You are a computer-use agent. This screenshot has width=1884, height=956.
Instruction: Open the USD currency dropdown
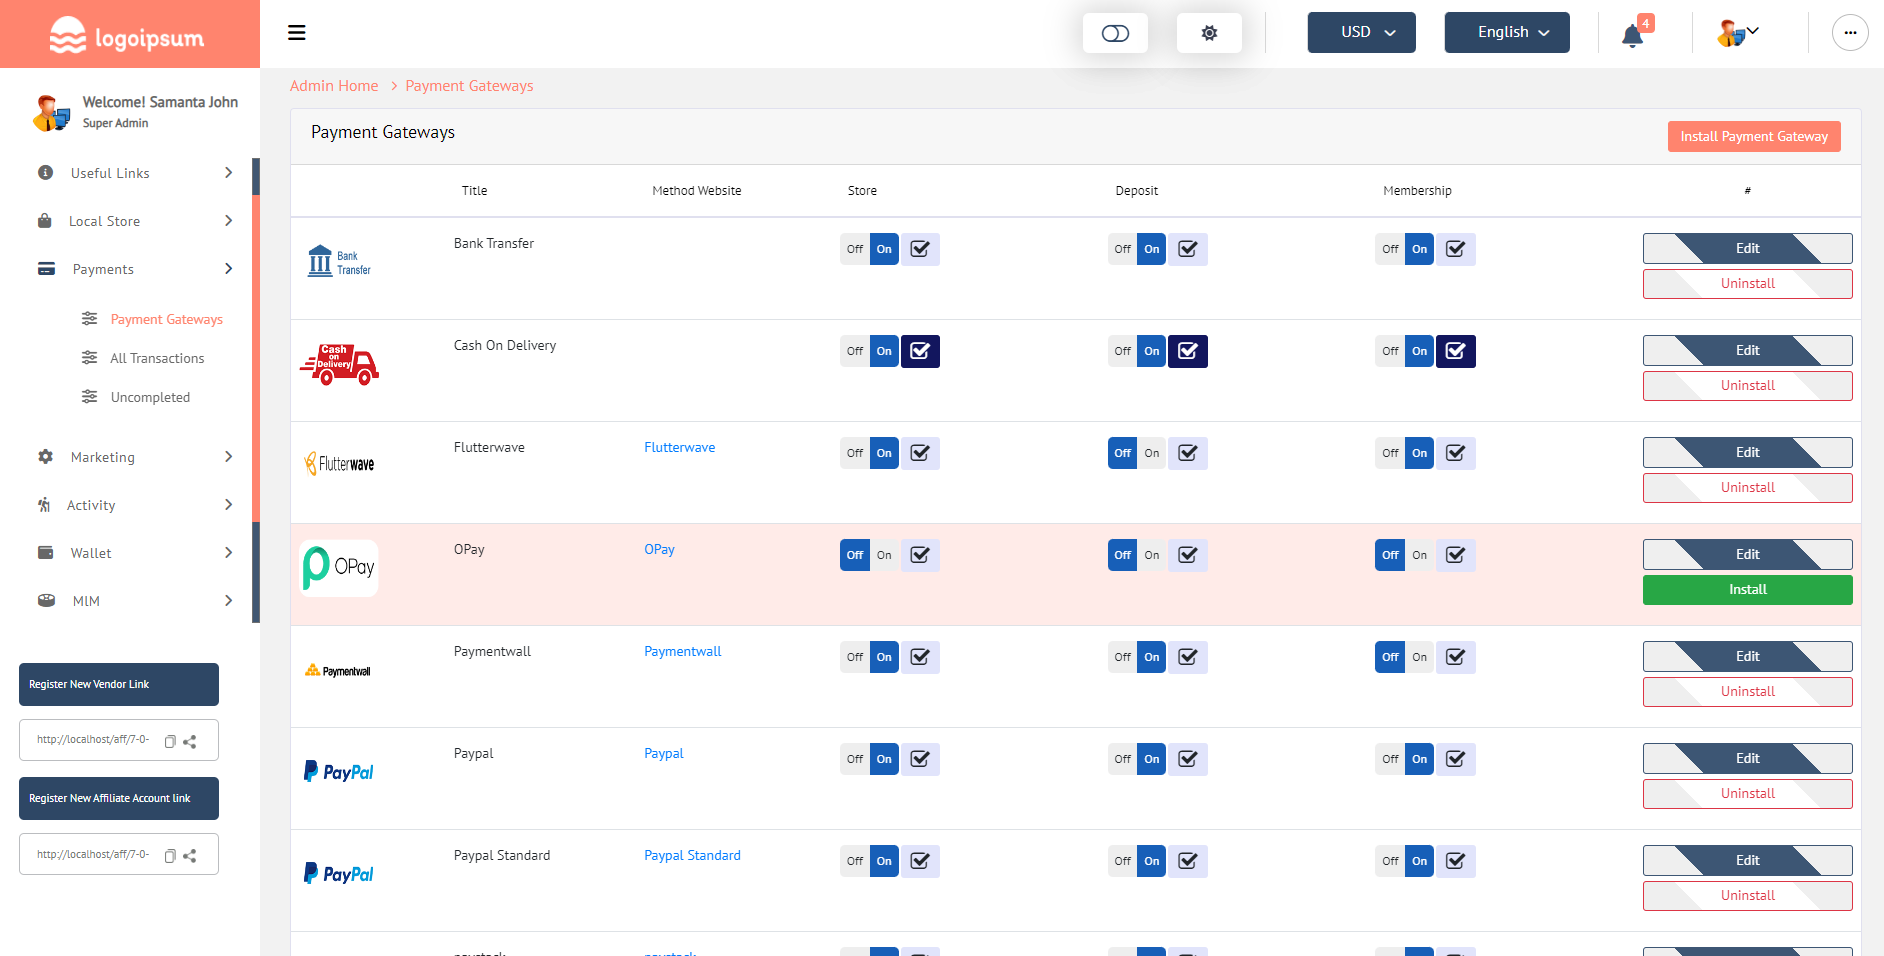[1361, 32]
